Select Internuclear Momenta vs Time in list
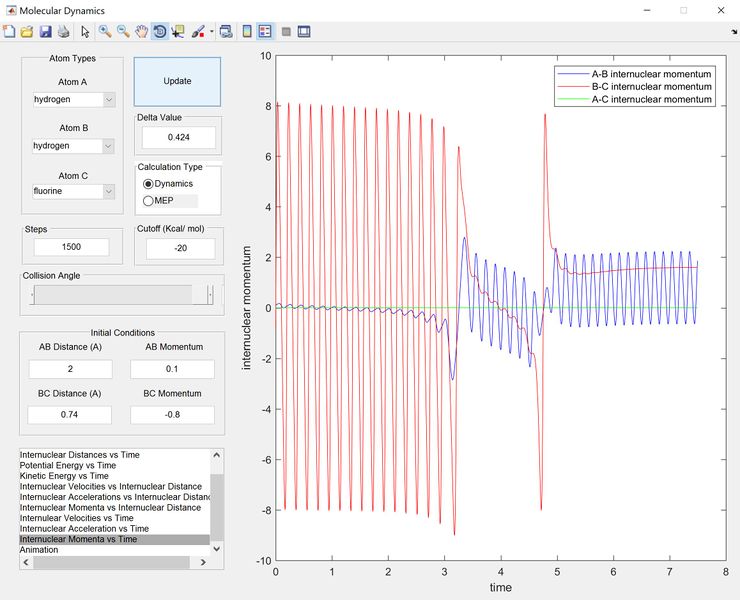The height and width of the screenshot is (600, 740). [114, 540]
